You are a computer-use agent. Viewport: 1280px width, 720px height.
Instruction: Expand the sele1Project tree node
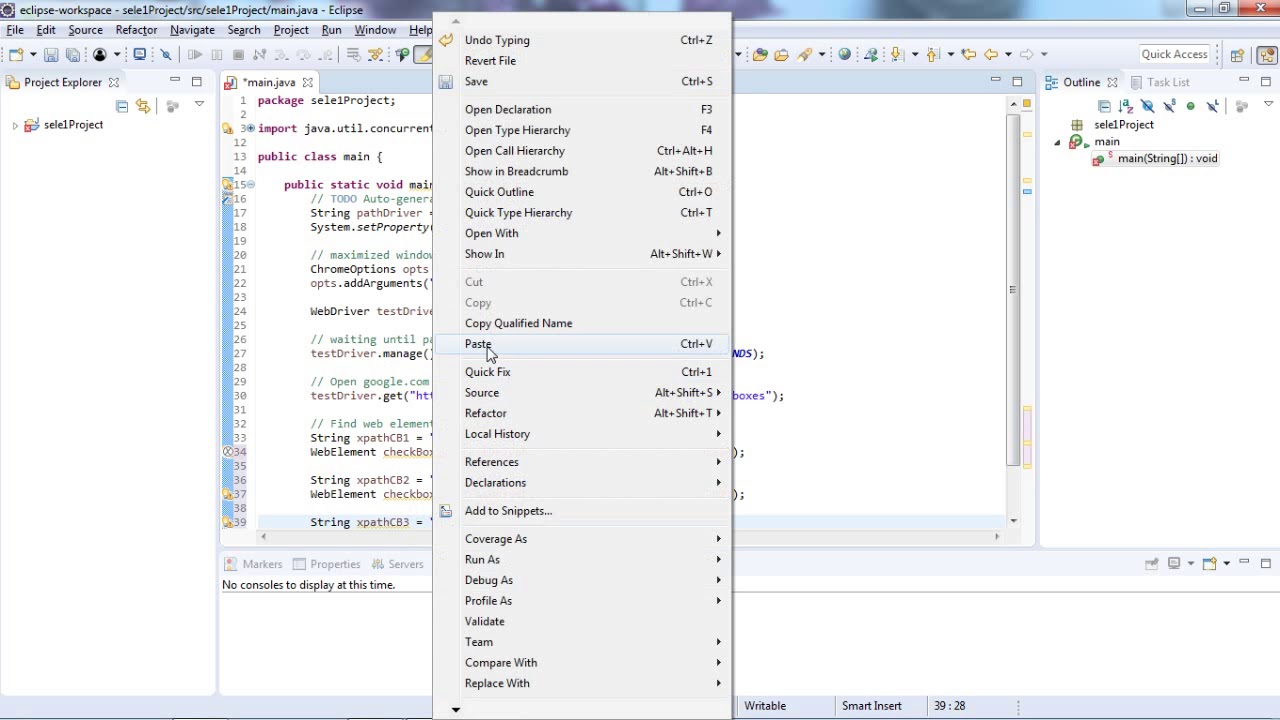point(15,125)
